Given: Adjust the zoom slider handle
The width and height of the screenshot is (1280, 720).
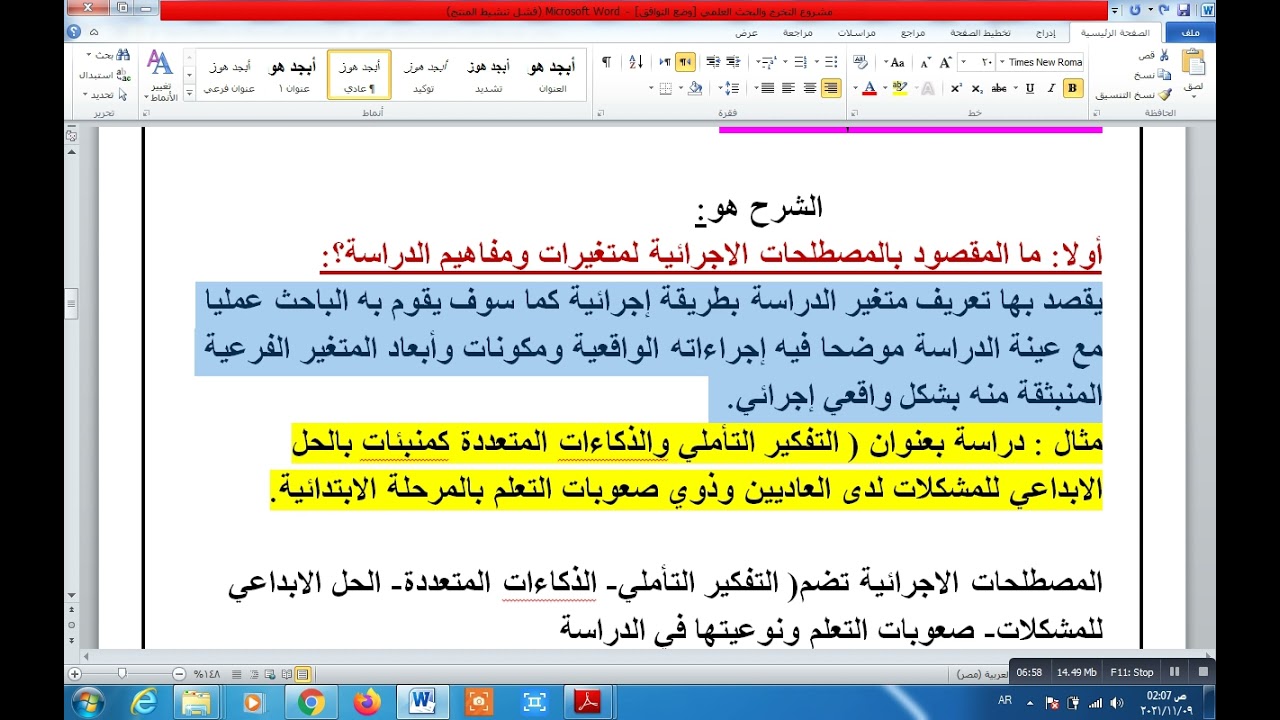Looking at the screenshot, I should tap(122, 674).
